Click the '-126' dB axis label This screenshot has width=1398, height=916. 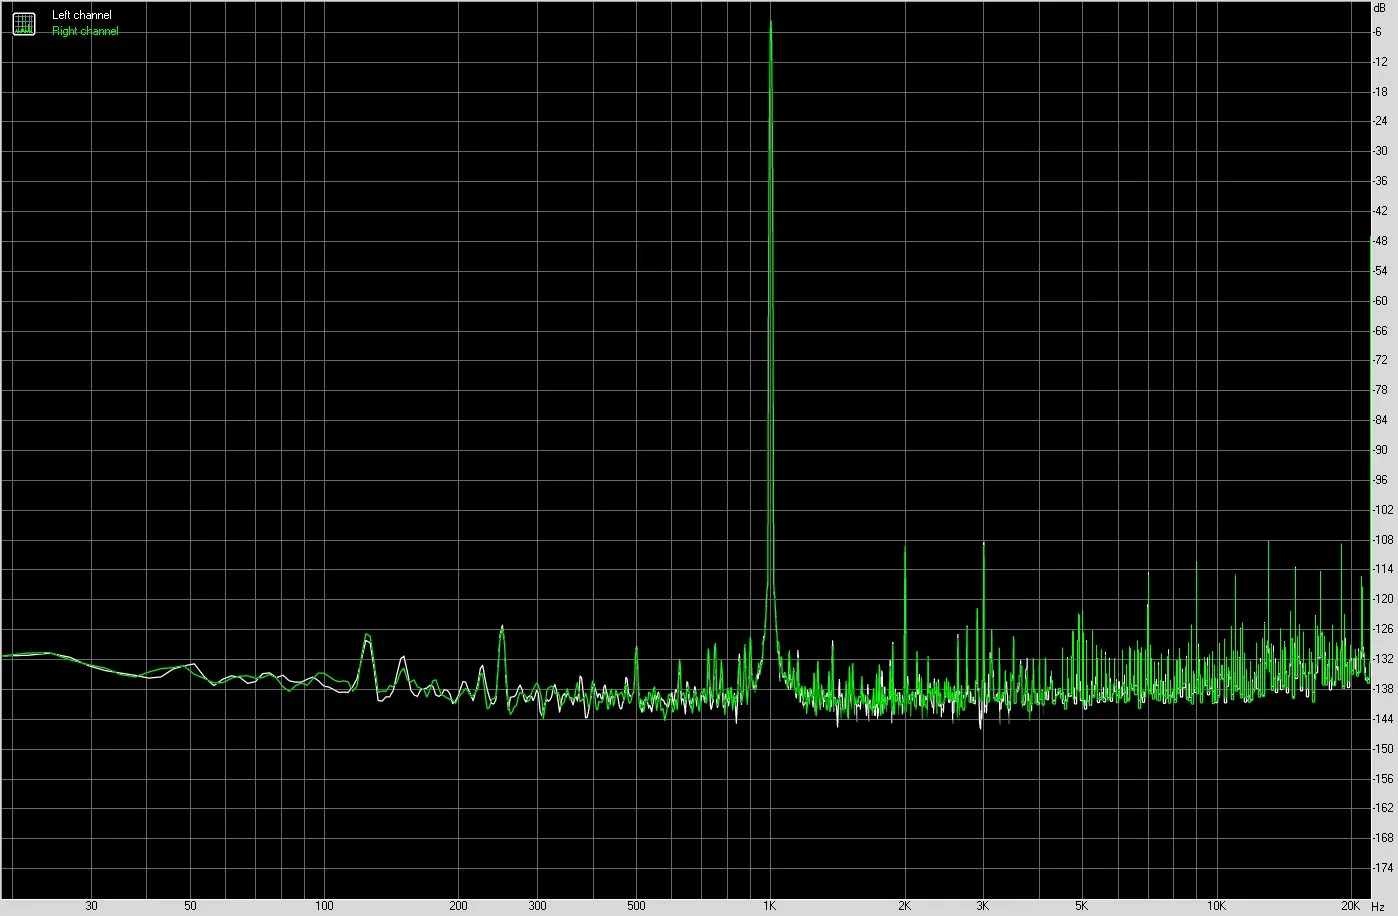[x=1384, y=629]
